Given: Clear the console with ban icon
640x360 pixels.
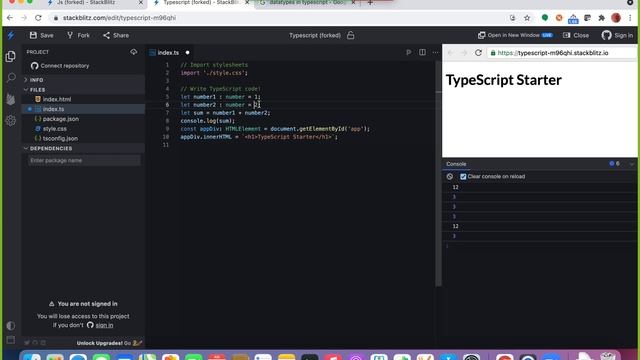Looking at the screenshot, I should tap(450, 177).
